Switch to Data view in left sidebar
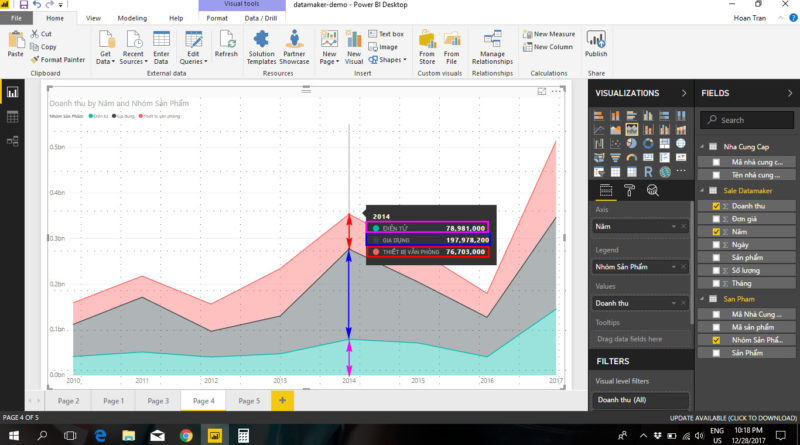Screen dimensions: 800x445 (x=13, y=117)
